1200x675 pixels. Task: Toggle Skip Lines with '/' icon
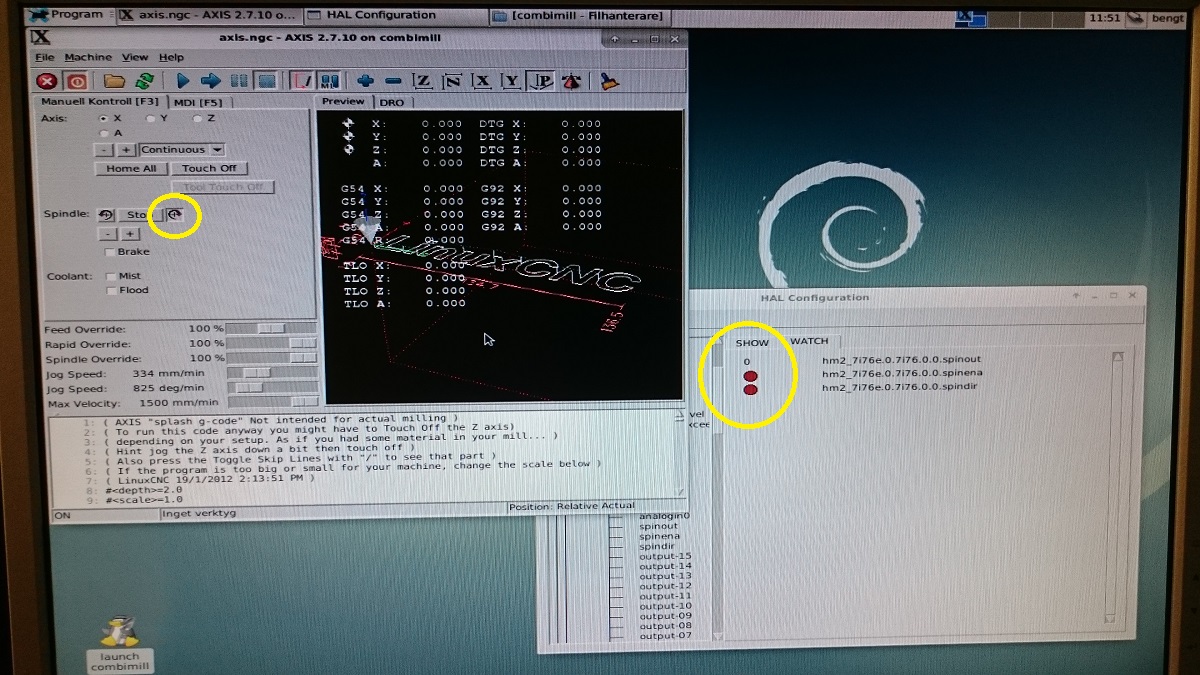click(x=301, y=81)
